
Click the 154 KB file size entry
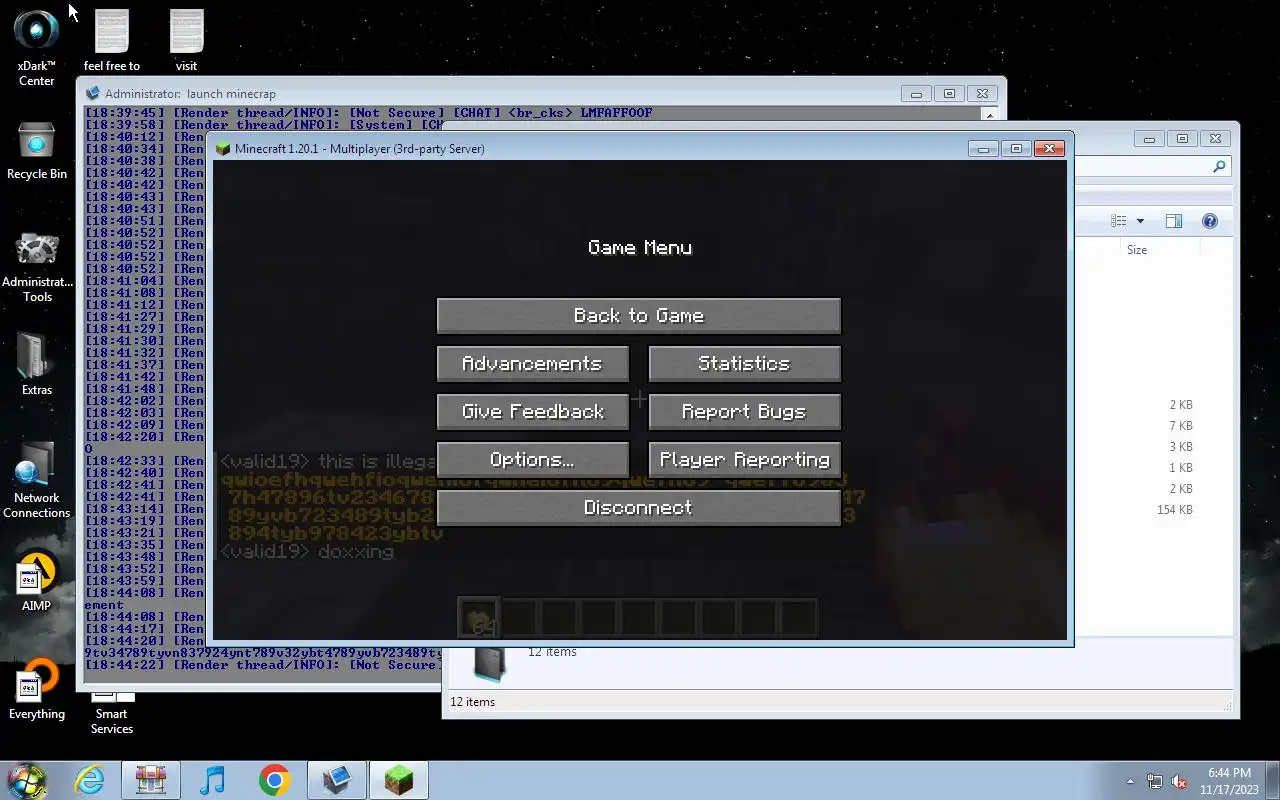tap(1174, 510)
